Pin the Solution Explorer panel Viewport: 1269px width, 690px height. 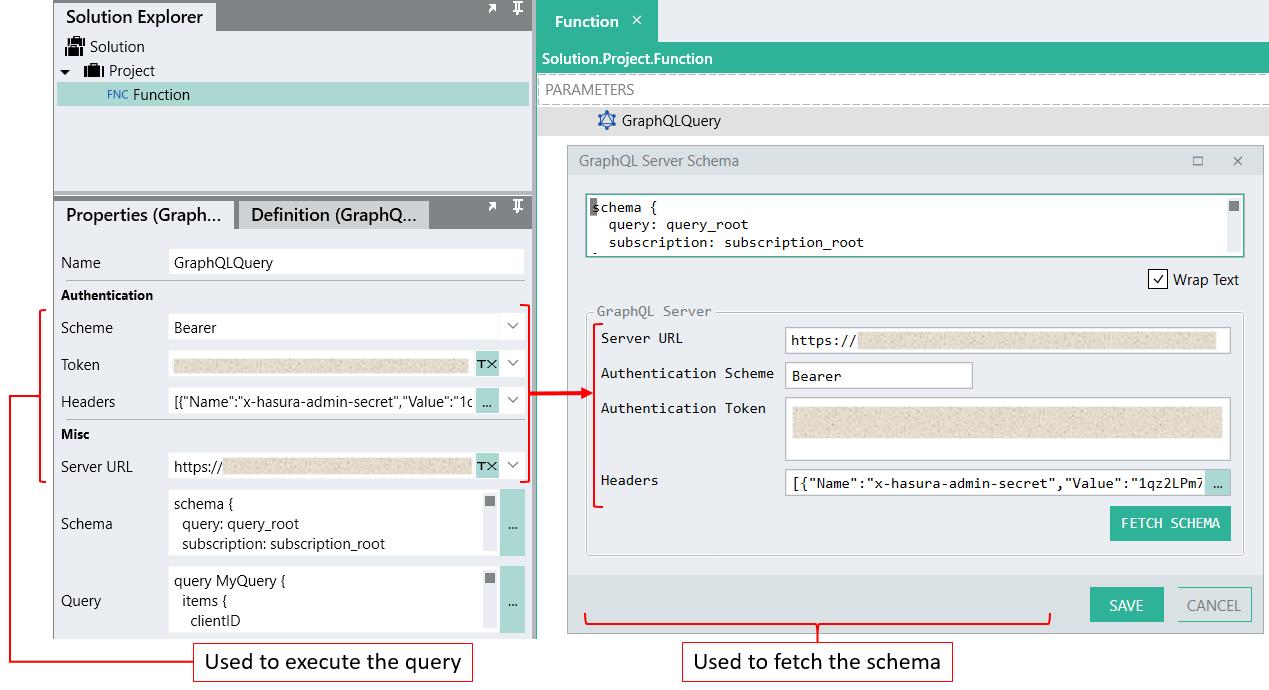[x=517, y=9]
